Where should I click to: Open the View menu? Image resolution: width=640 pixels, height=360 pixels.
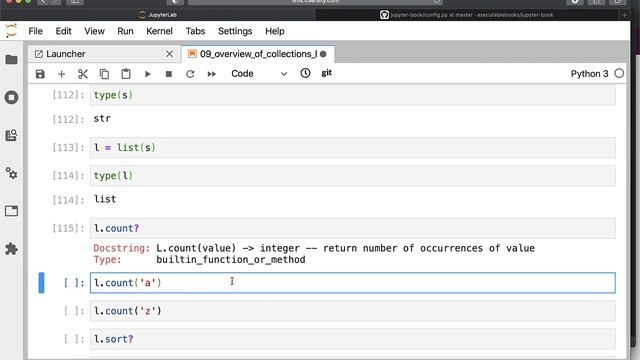[94, 31]
